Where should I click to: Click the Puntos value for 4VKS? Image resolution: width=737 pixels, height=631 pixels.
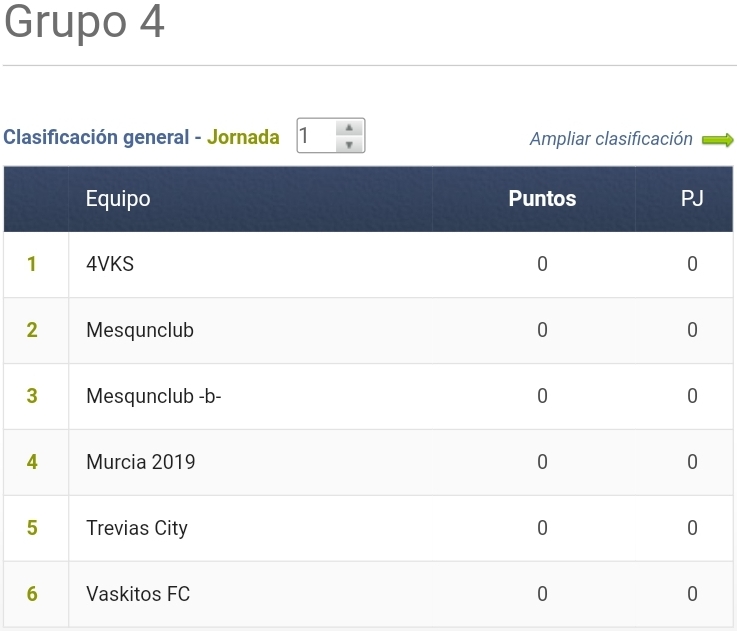(x=542, y=264)
